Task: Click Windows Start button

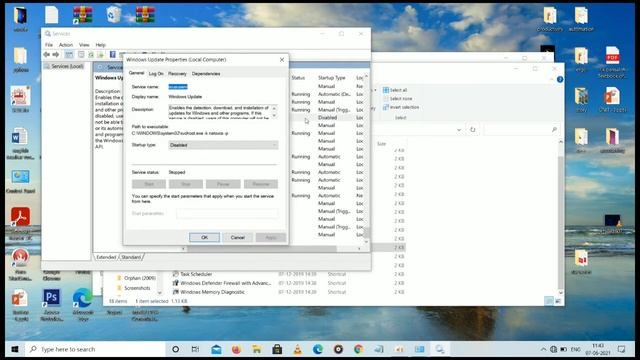Action: (x=15, y=349)
